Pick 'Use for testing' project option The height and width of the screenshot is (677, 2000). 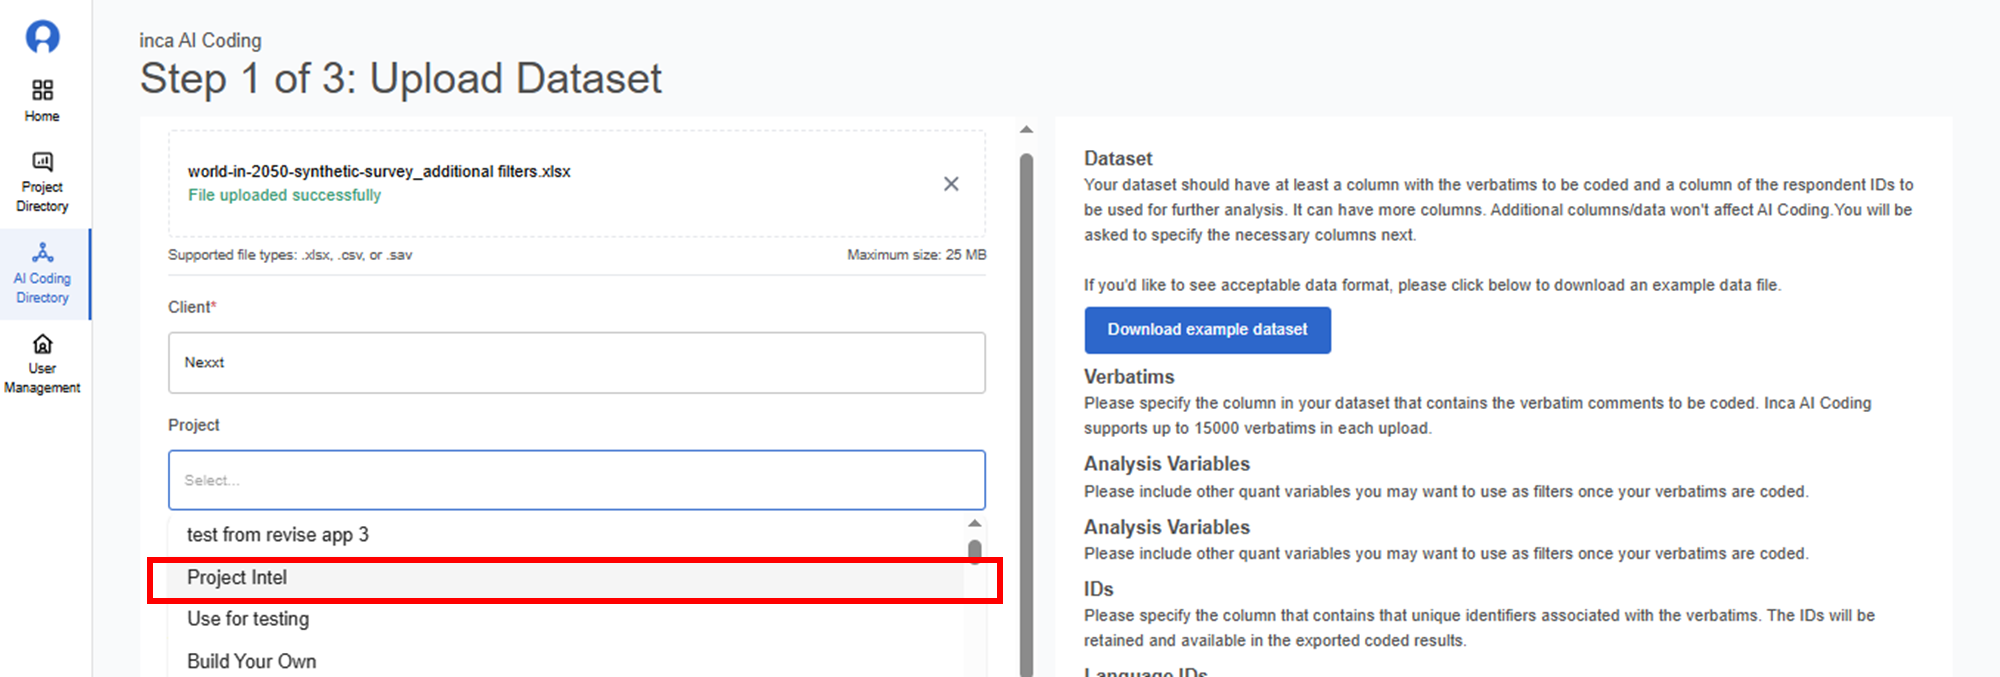pos(248,619)
